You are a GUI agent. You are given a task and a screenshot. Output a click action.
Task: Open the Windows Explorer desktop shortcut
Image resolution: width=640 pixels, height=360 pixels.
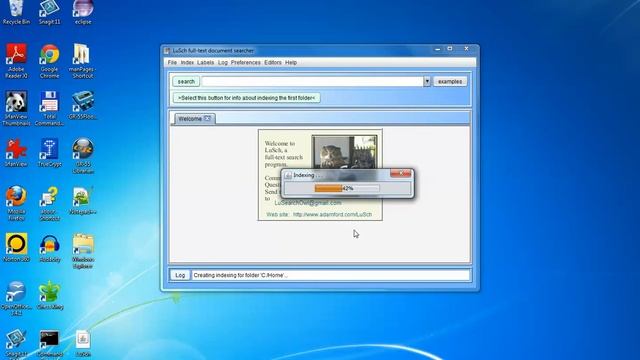point(83,251)
